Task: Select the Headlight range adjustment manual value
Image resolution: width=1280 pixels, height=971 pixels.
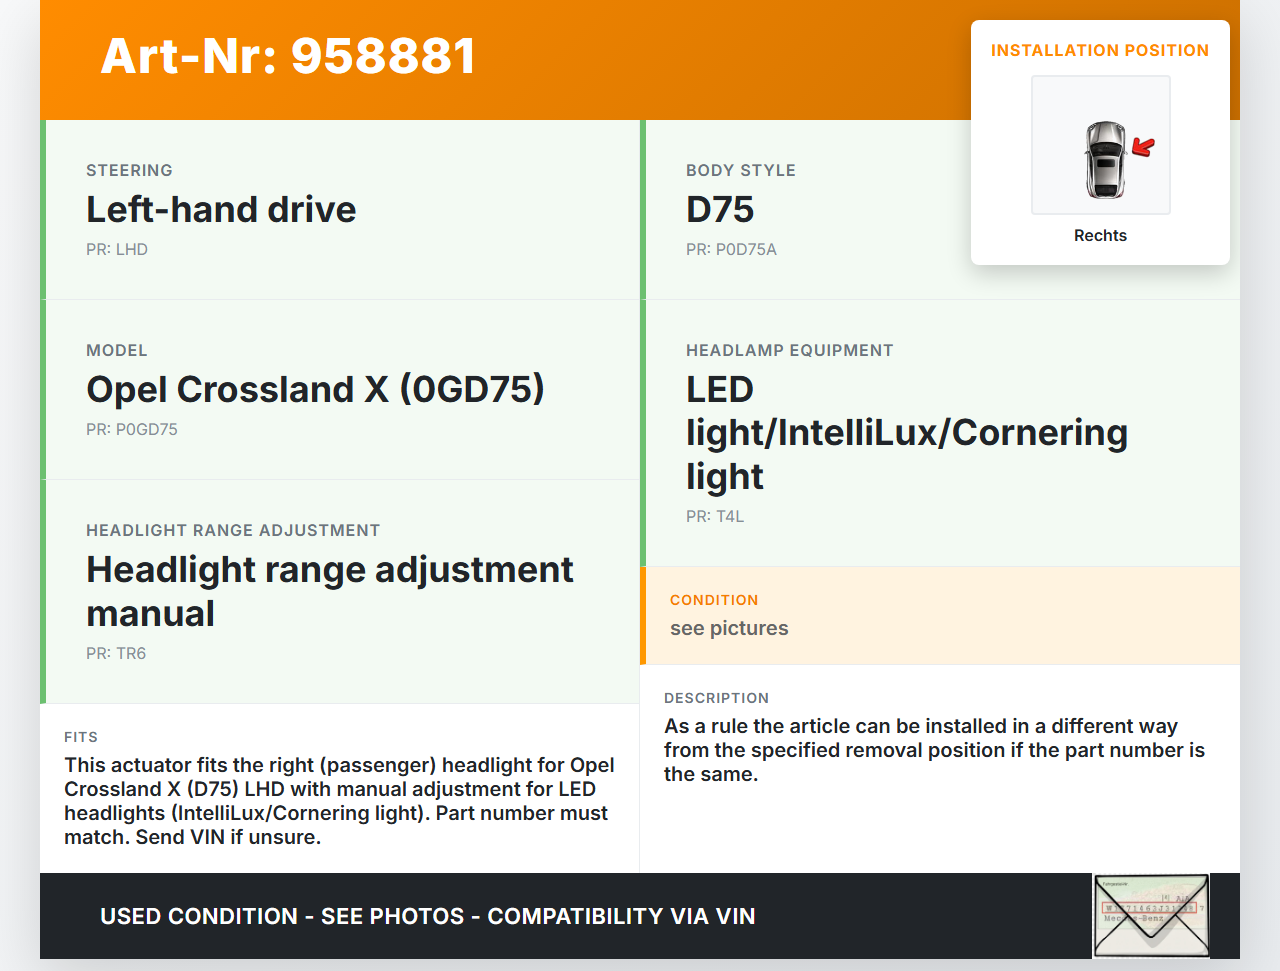Action: pos(330,591)
